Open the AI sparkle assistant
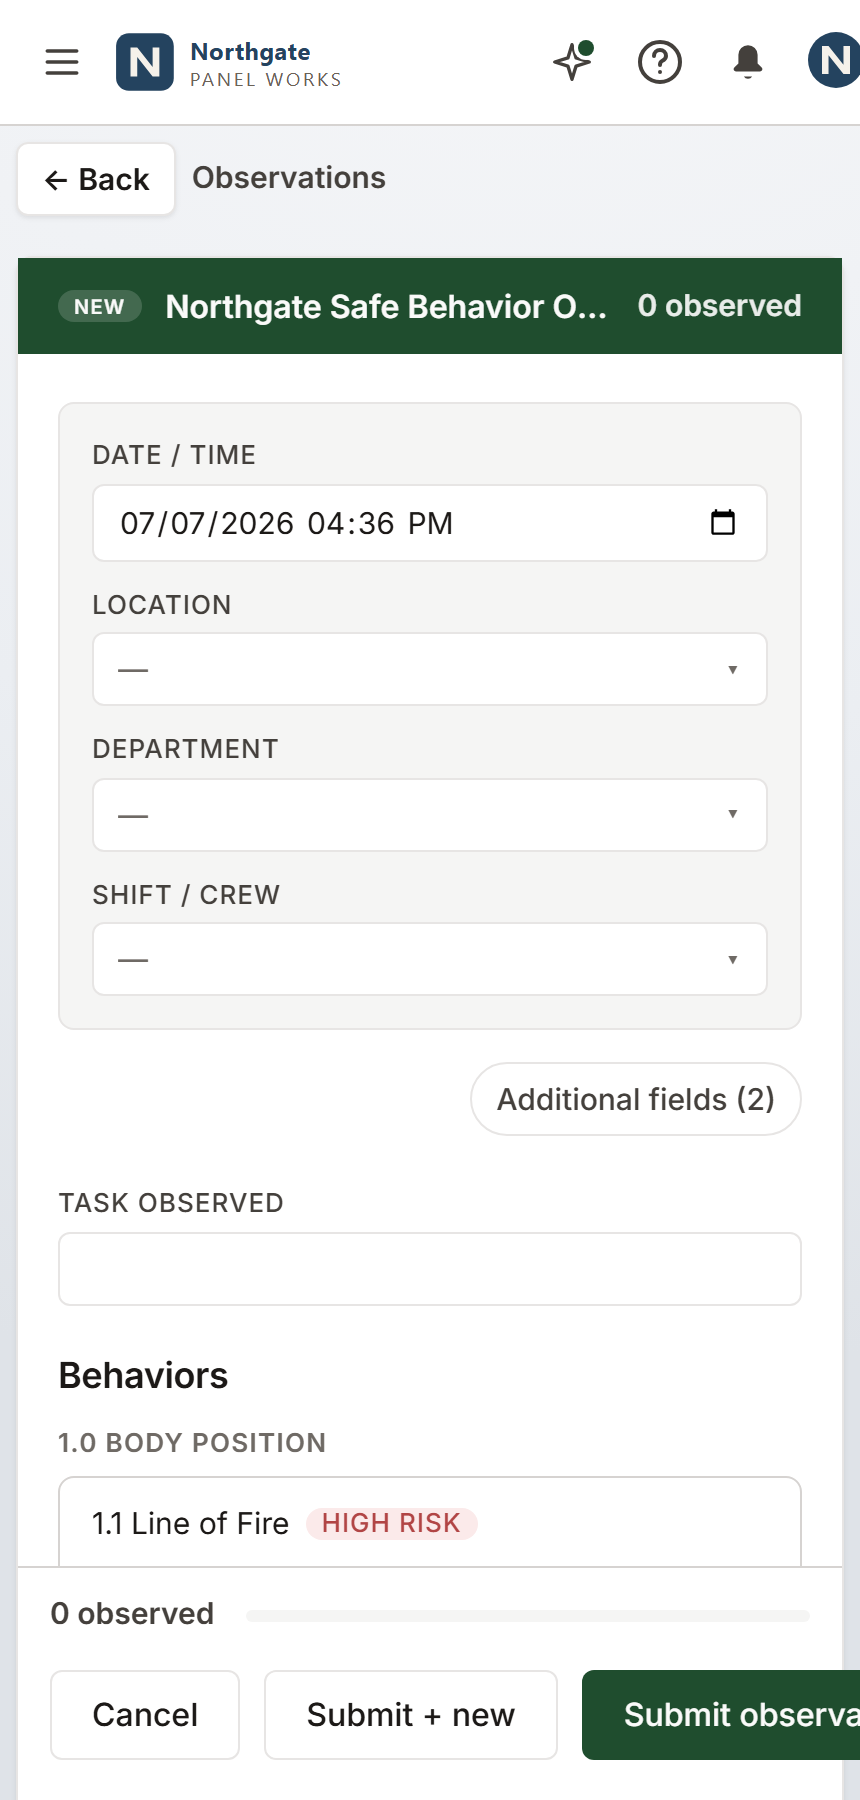 [x=573, y=62]
